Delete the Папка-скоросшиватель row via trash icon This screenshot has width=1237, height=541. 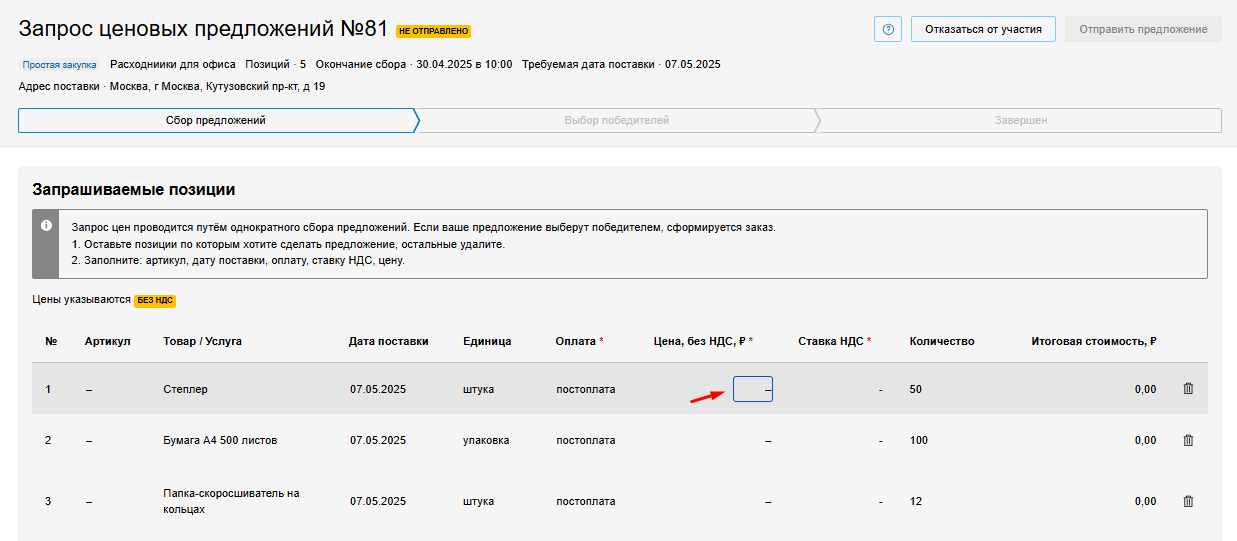pos(1188,501)
